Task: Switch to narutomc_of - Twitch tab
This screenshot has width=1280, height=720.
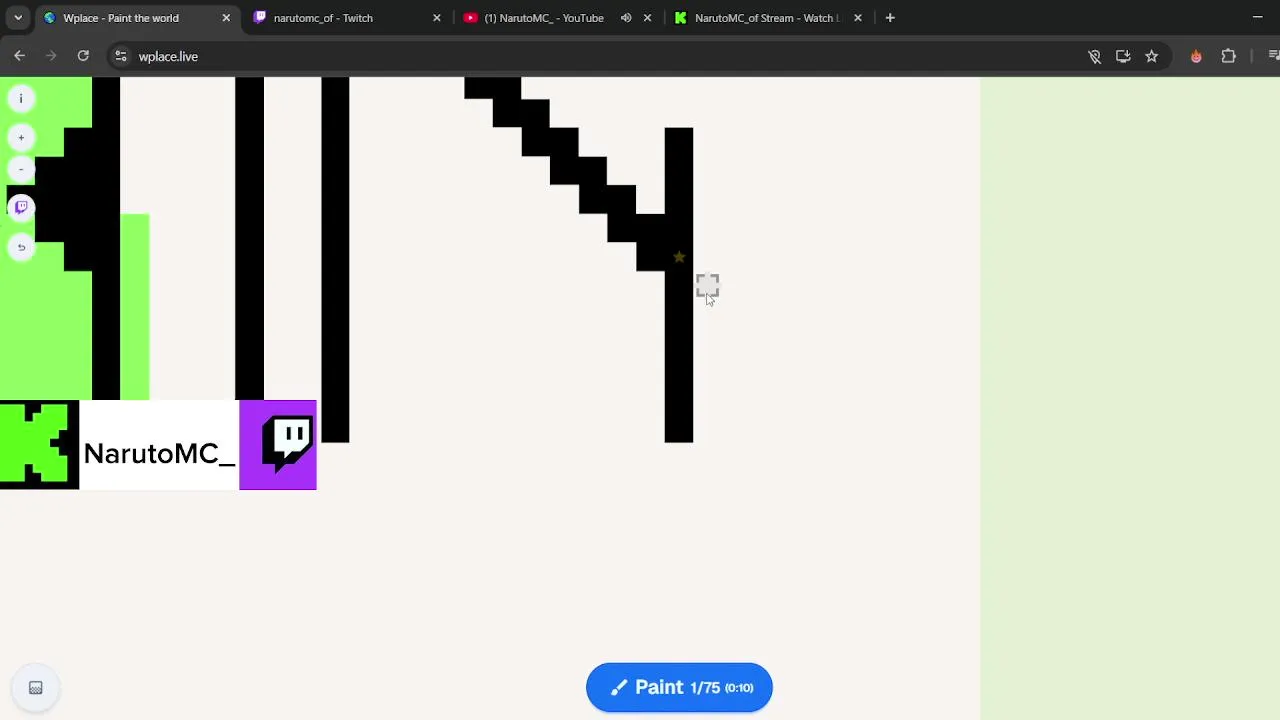Action: [x=347, y=18]
